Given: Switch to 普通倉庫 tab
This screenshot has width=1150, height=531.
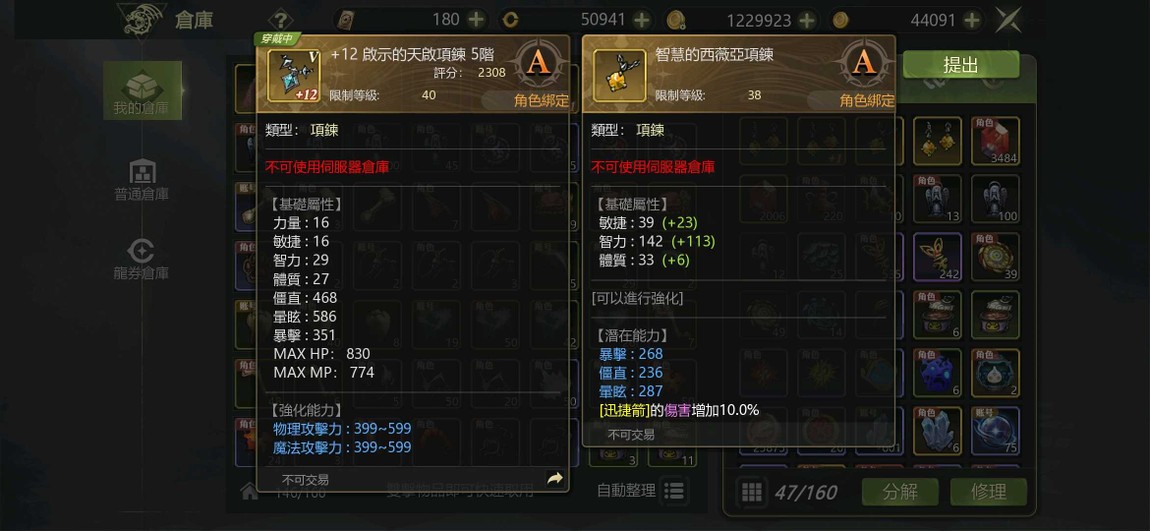Looking at the screenshot, I should 142,180.
